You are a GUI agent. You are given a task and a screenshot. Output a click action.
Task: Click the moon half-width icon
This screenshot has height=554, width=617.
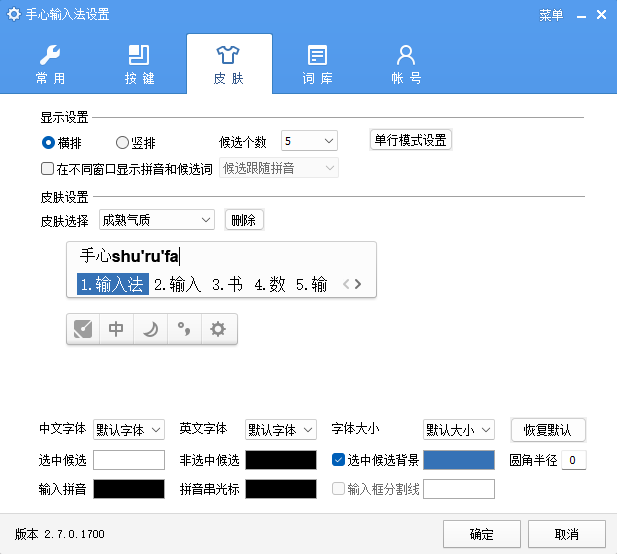(x=150, y=329)
